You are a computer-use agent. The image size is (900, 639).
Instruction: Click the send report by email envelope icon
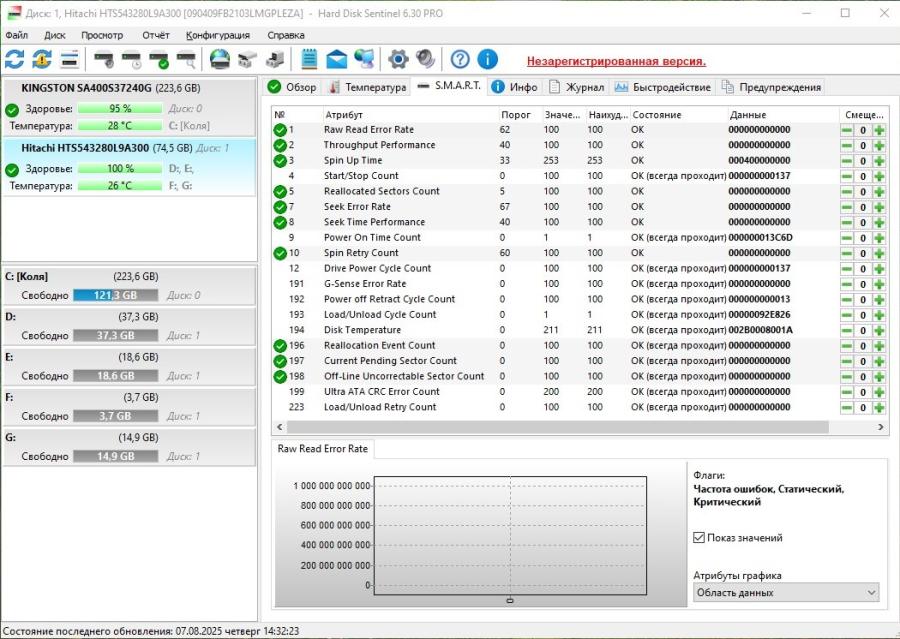[x=336, y=59]
